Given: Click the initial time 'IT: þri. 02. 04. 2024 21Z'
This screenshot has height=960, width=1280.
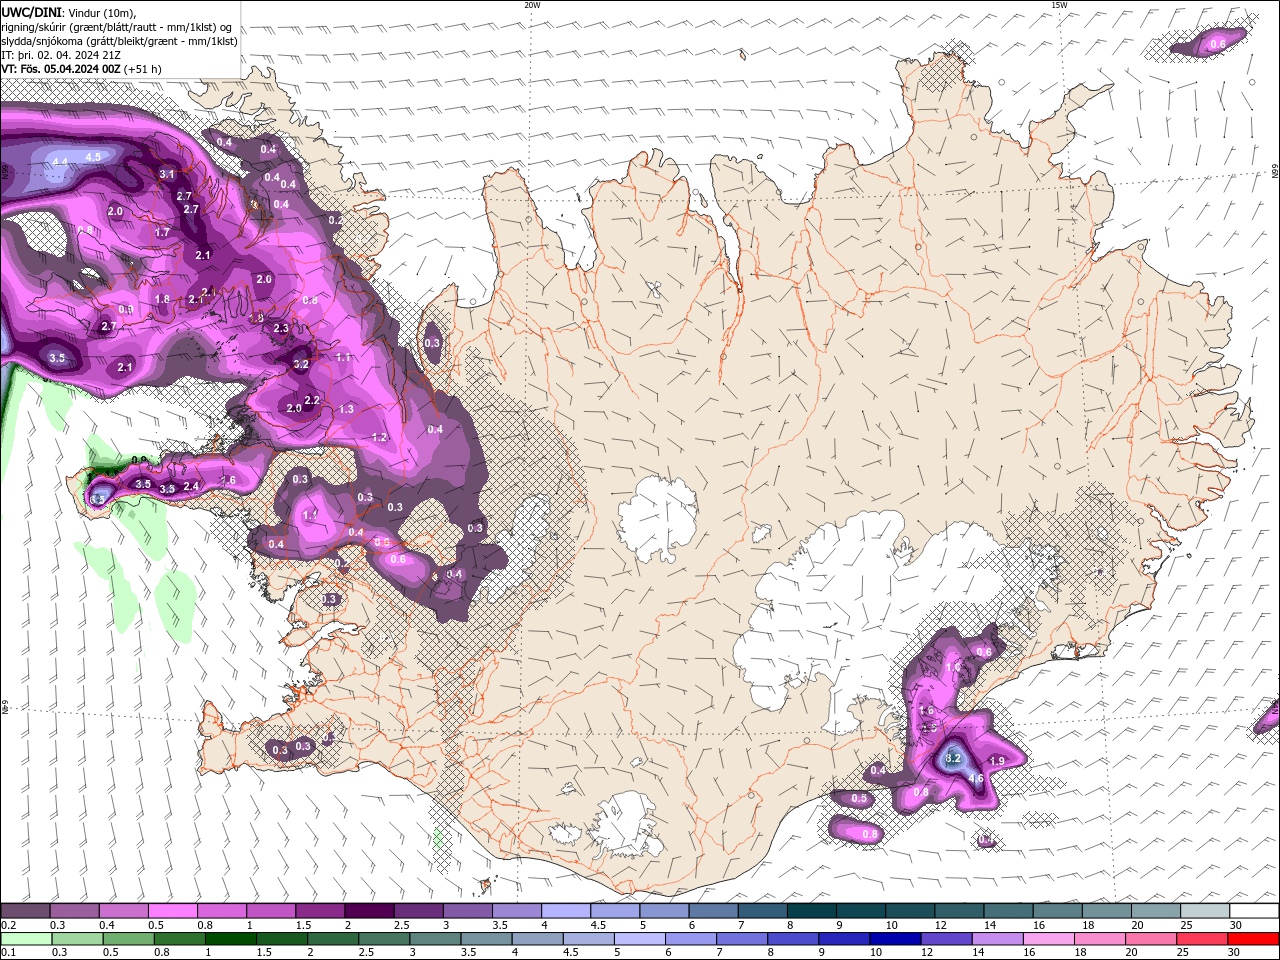Looking at the screenshot, I should 62,55.
